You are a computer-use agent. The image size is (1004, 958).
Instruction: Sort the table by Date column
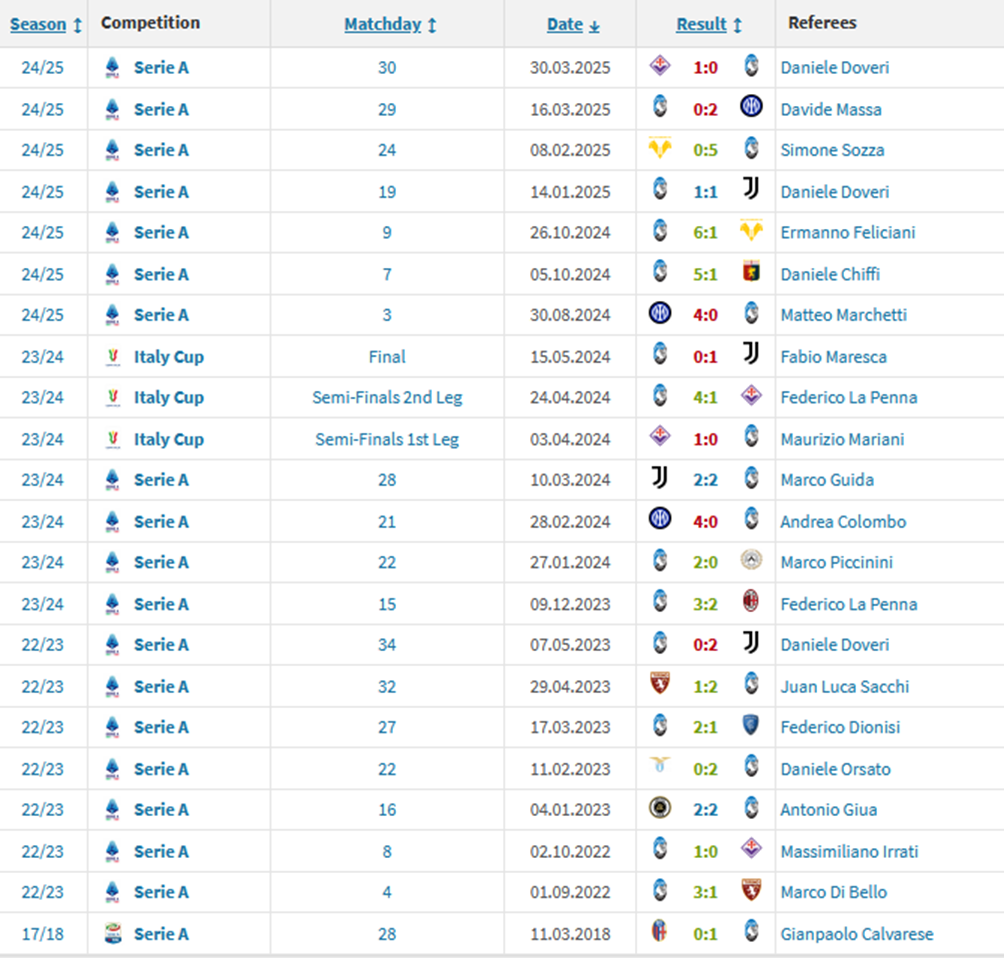pyautogui.click(x=573, y=24)
